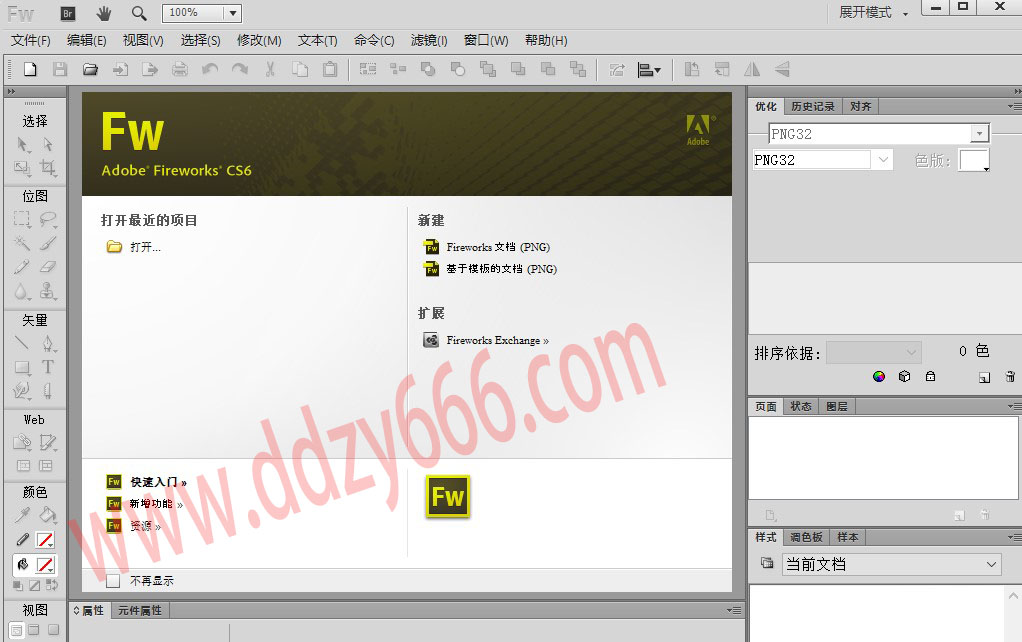
Task: Select the Rectangle tool
Action: click(x=22, y=367)
